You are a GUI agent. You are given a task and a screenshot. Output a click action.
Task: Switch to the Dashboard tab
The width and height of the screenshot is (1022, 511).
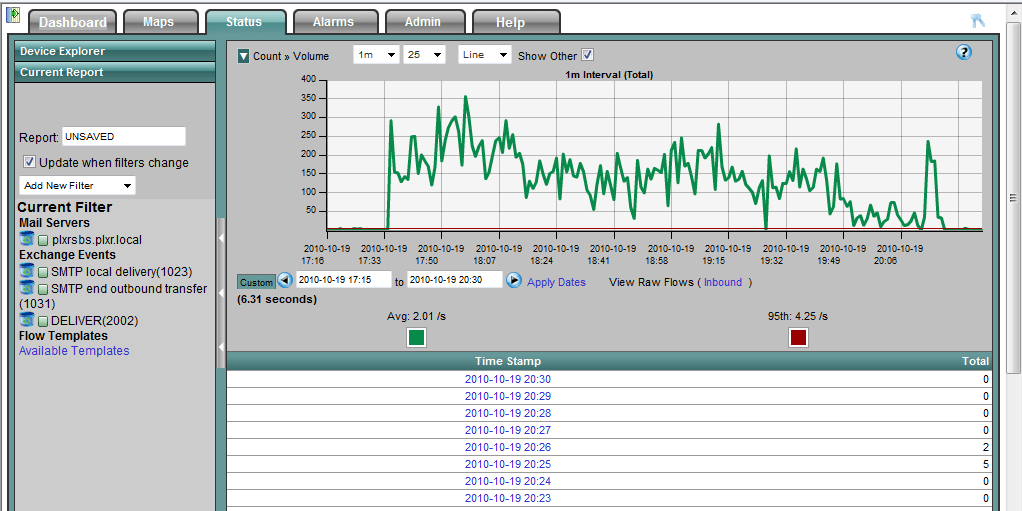coord(73,22)
